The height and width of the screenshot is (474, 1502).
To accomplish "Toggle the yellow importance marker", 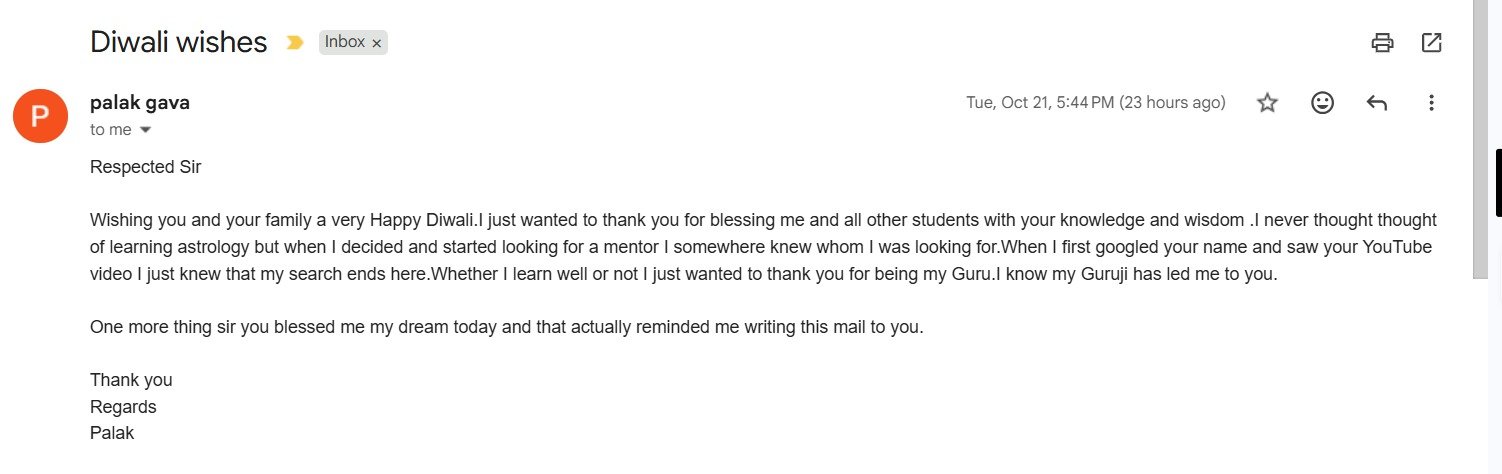I will [x=294, y=43].
